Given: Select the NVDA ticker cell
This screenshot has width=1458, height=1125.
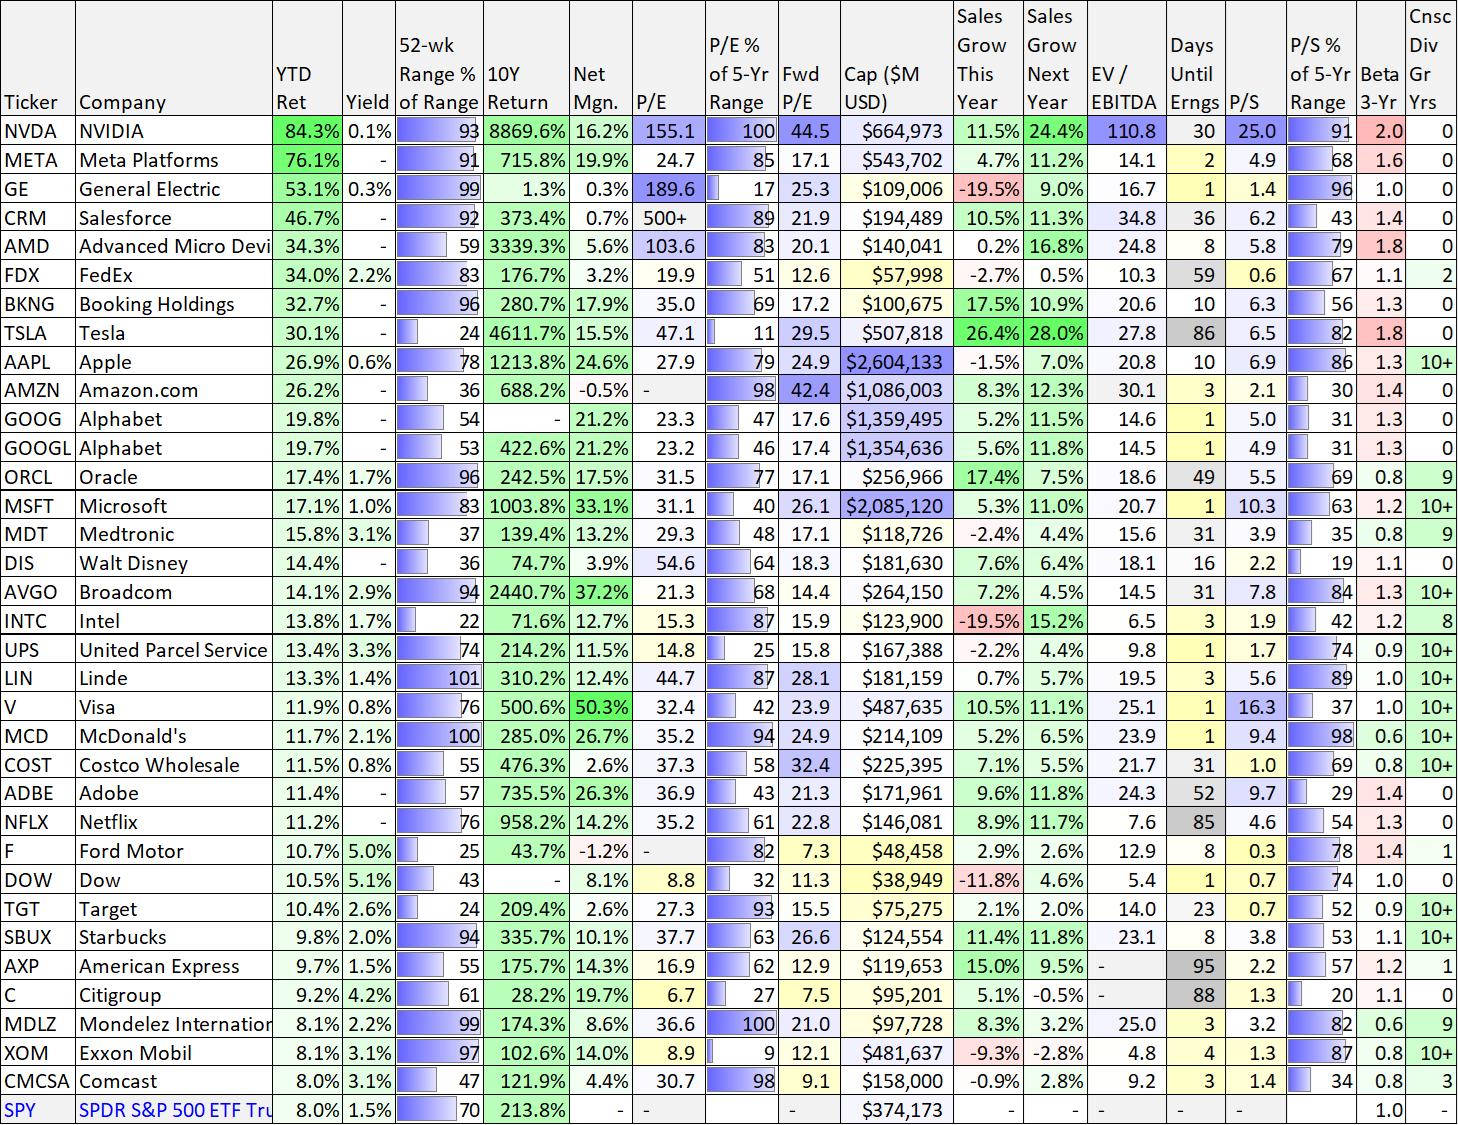Looking at the screenshot, I should [x=38, y=131].
